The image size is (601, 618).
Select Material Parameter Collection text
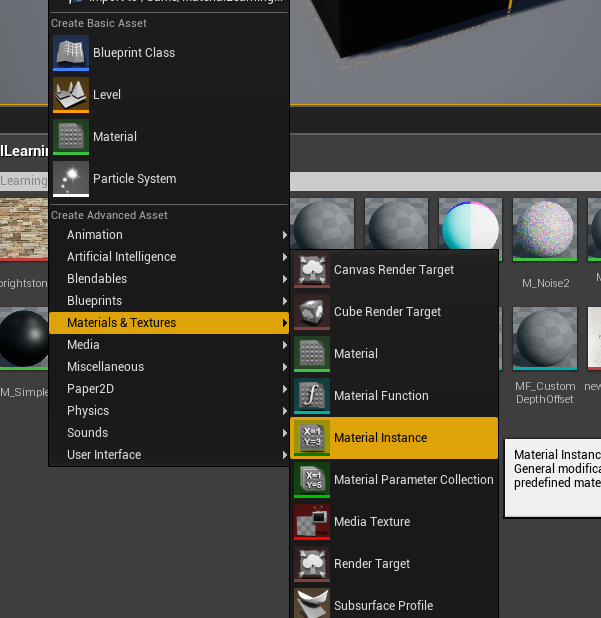pyautogui.click(x=414, y=480)
